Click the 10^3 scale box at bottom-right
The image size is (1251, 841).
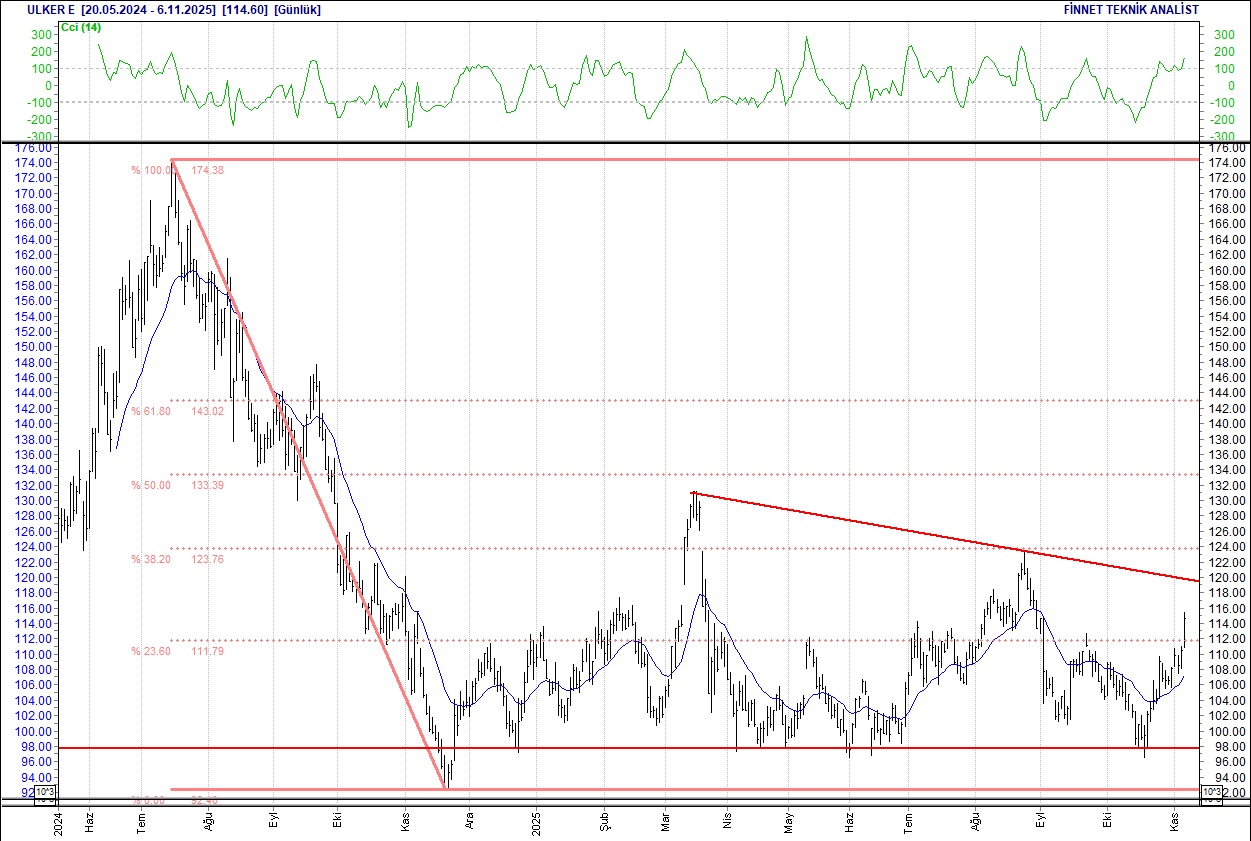(1211, 793)
